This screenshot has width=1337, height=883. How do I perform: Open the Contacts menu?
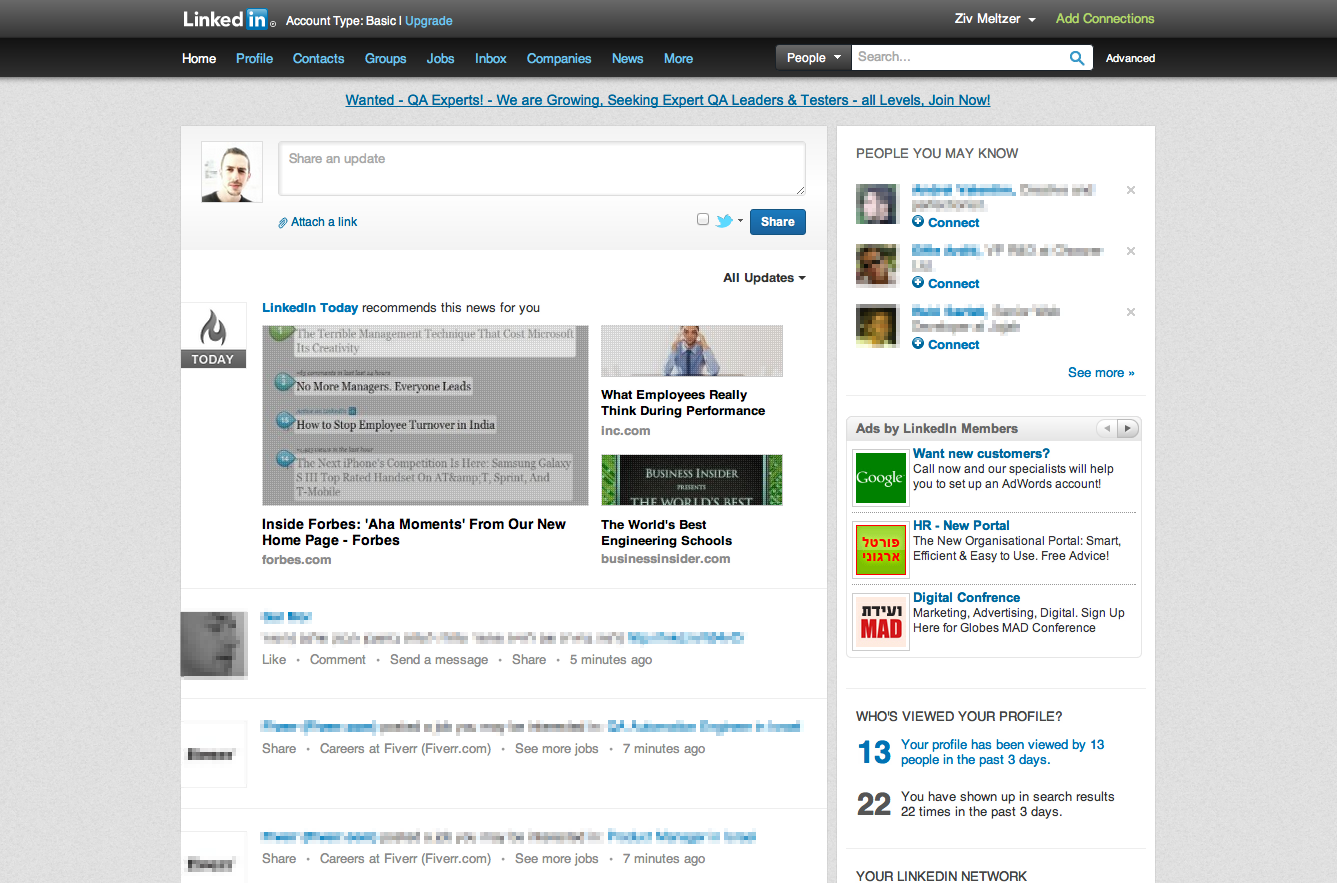point(318,58)
